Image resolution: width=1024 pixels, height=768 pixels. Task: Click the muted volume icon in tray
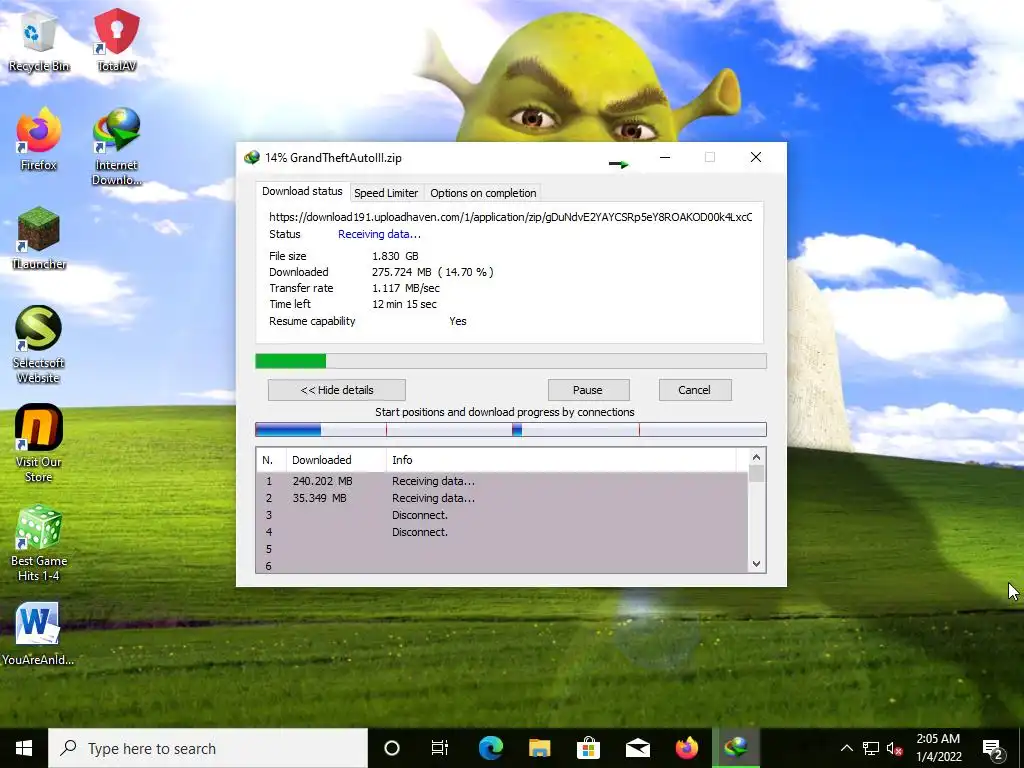pos(895,748)
